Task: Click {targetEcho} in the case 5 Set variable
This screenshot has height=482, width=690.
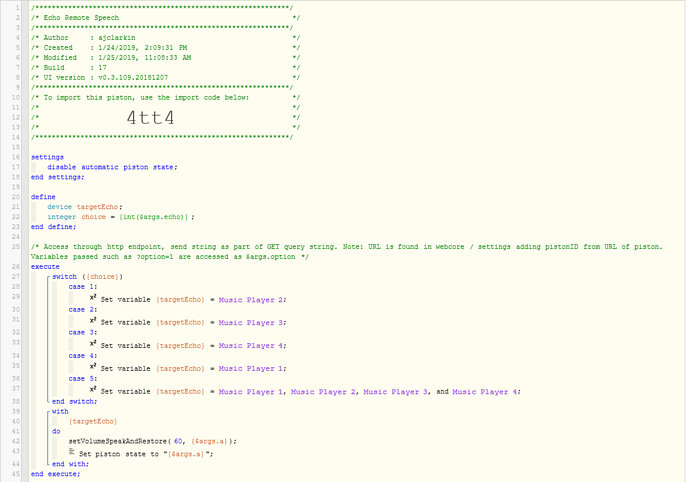Action: tap(180, 392)
